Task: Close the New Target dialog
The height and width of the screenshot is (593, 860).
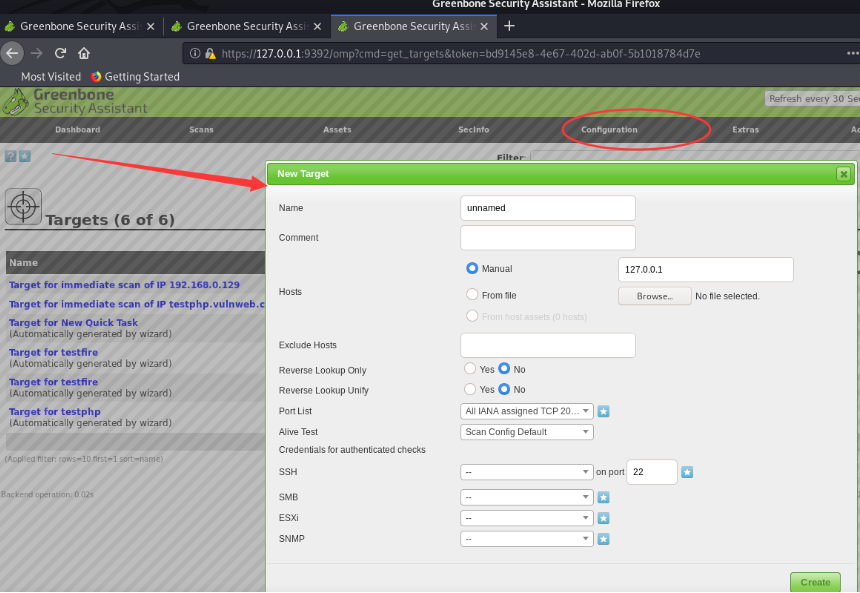Action: [843, 174]
